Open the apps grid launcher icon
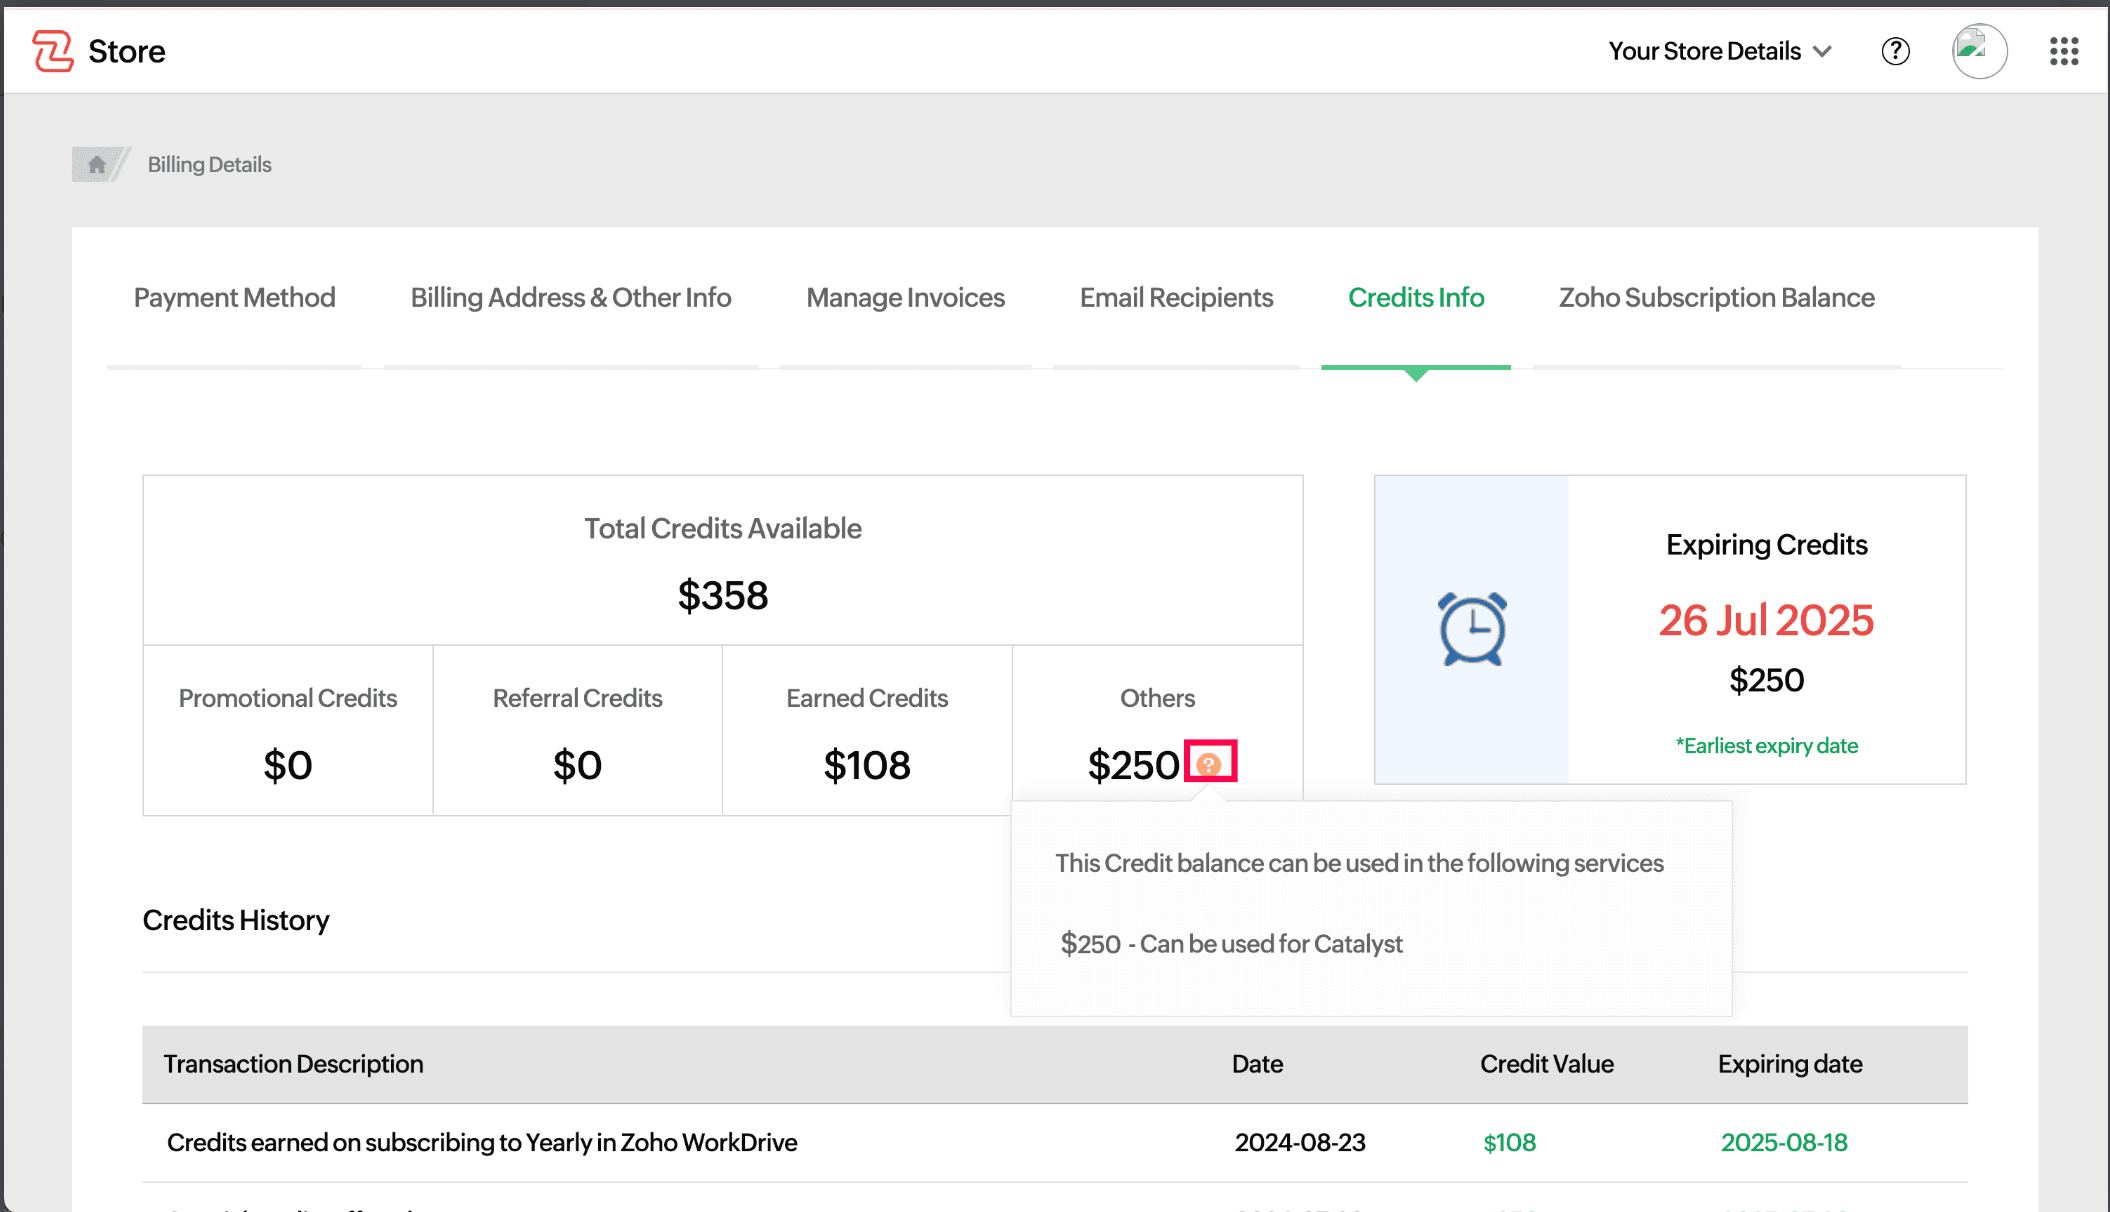The width and height of the screenshot is (2110, 1212). [x=2063, y=51]
